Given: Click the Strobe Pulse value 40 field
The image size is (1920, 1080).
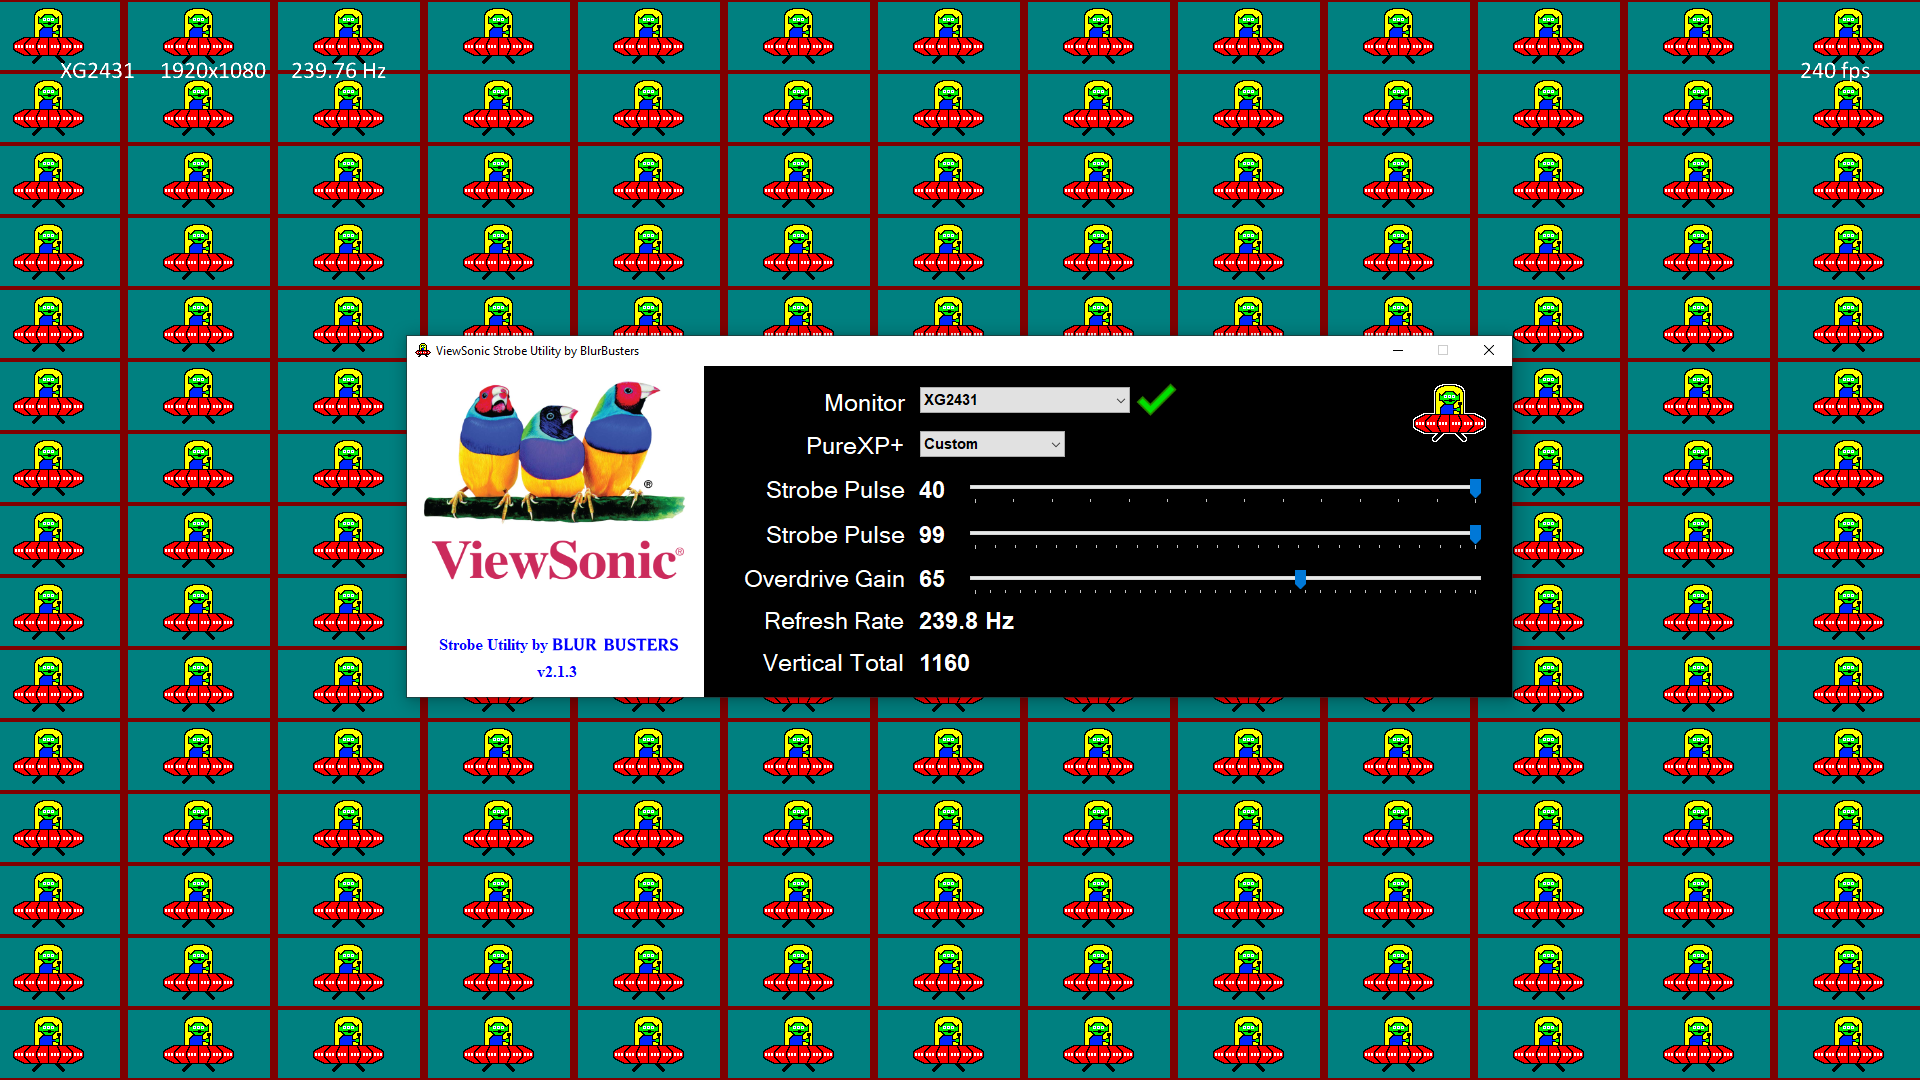Looking at the screenshot, I should point(936,489).
